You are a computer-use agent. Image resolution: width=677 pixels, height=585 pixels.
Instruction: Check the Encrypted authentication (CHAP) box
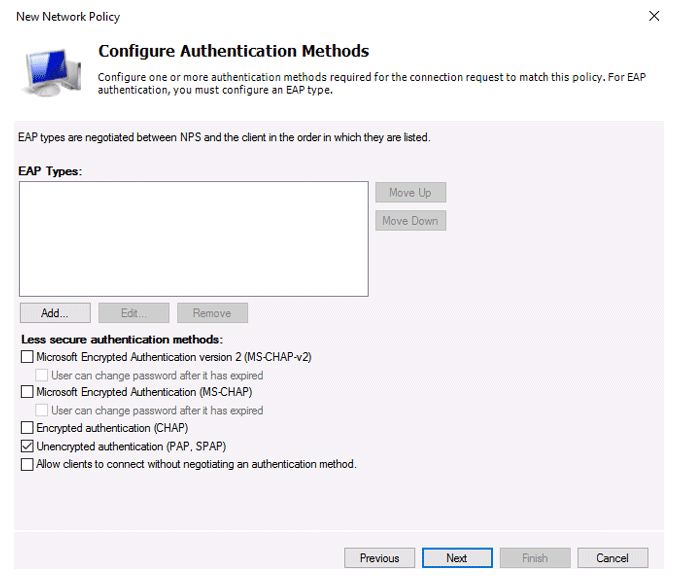[x=27, y=427]
